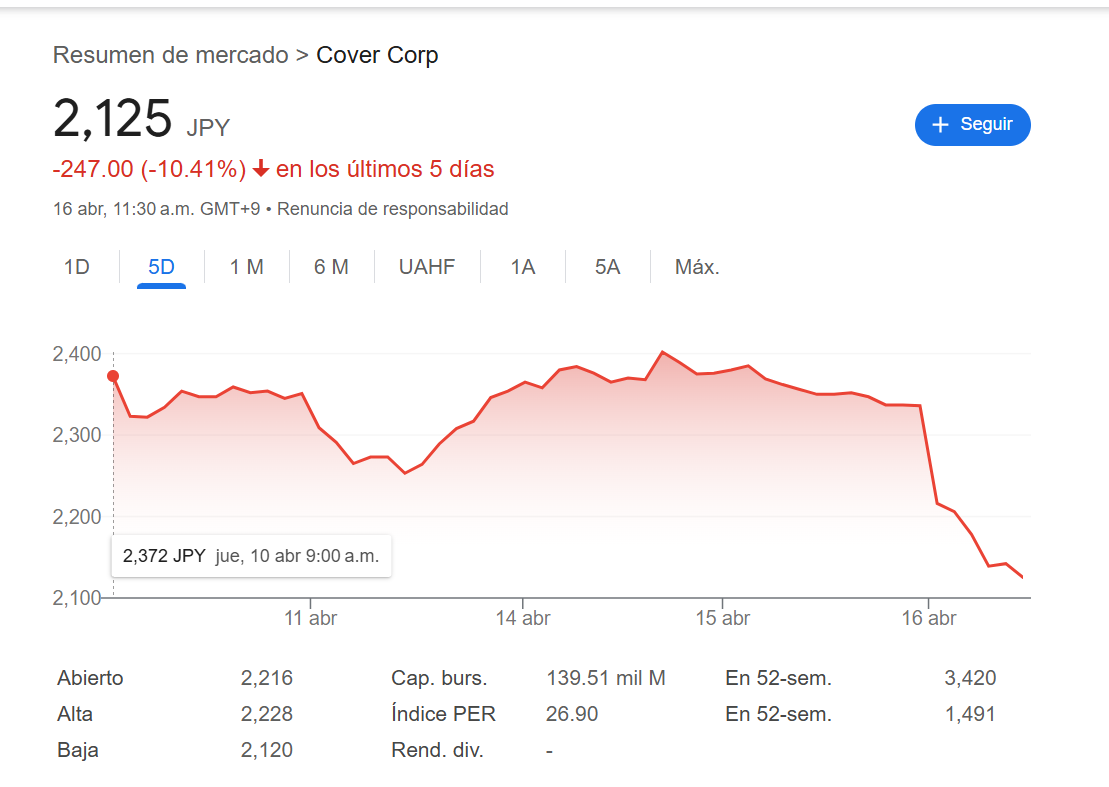
Task: Click the Alta value 2,228
Action: point(267,714)
